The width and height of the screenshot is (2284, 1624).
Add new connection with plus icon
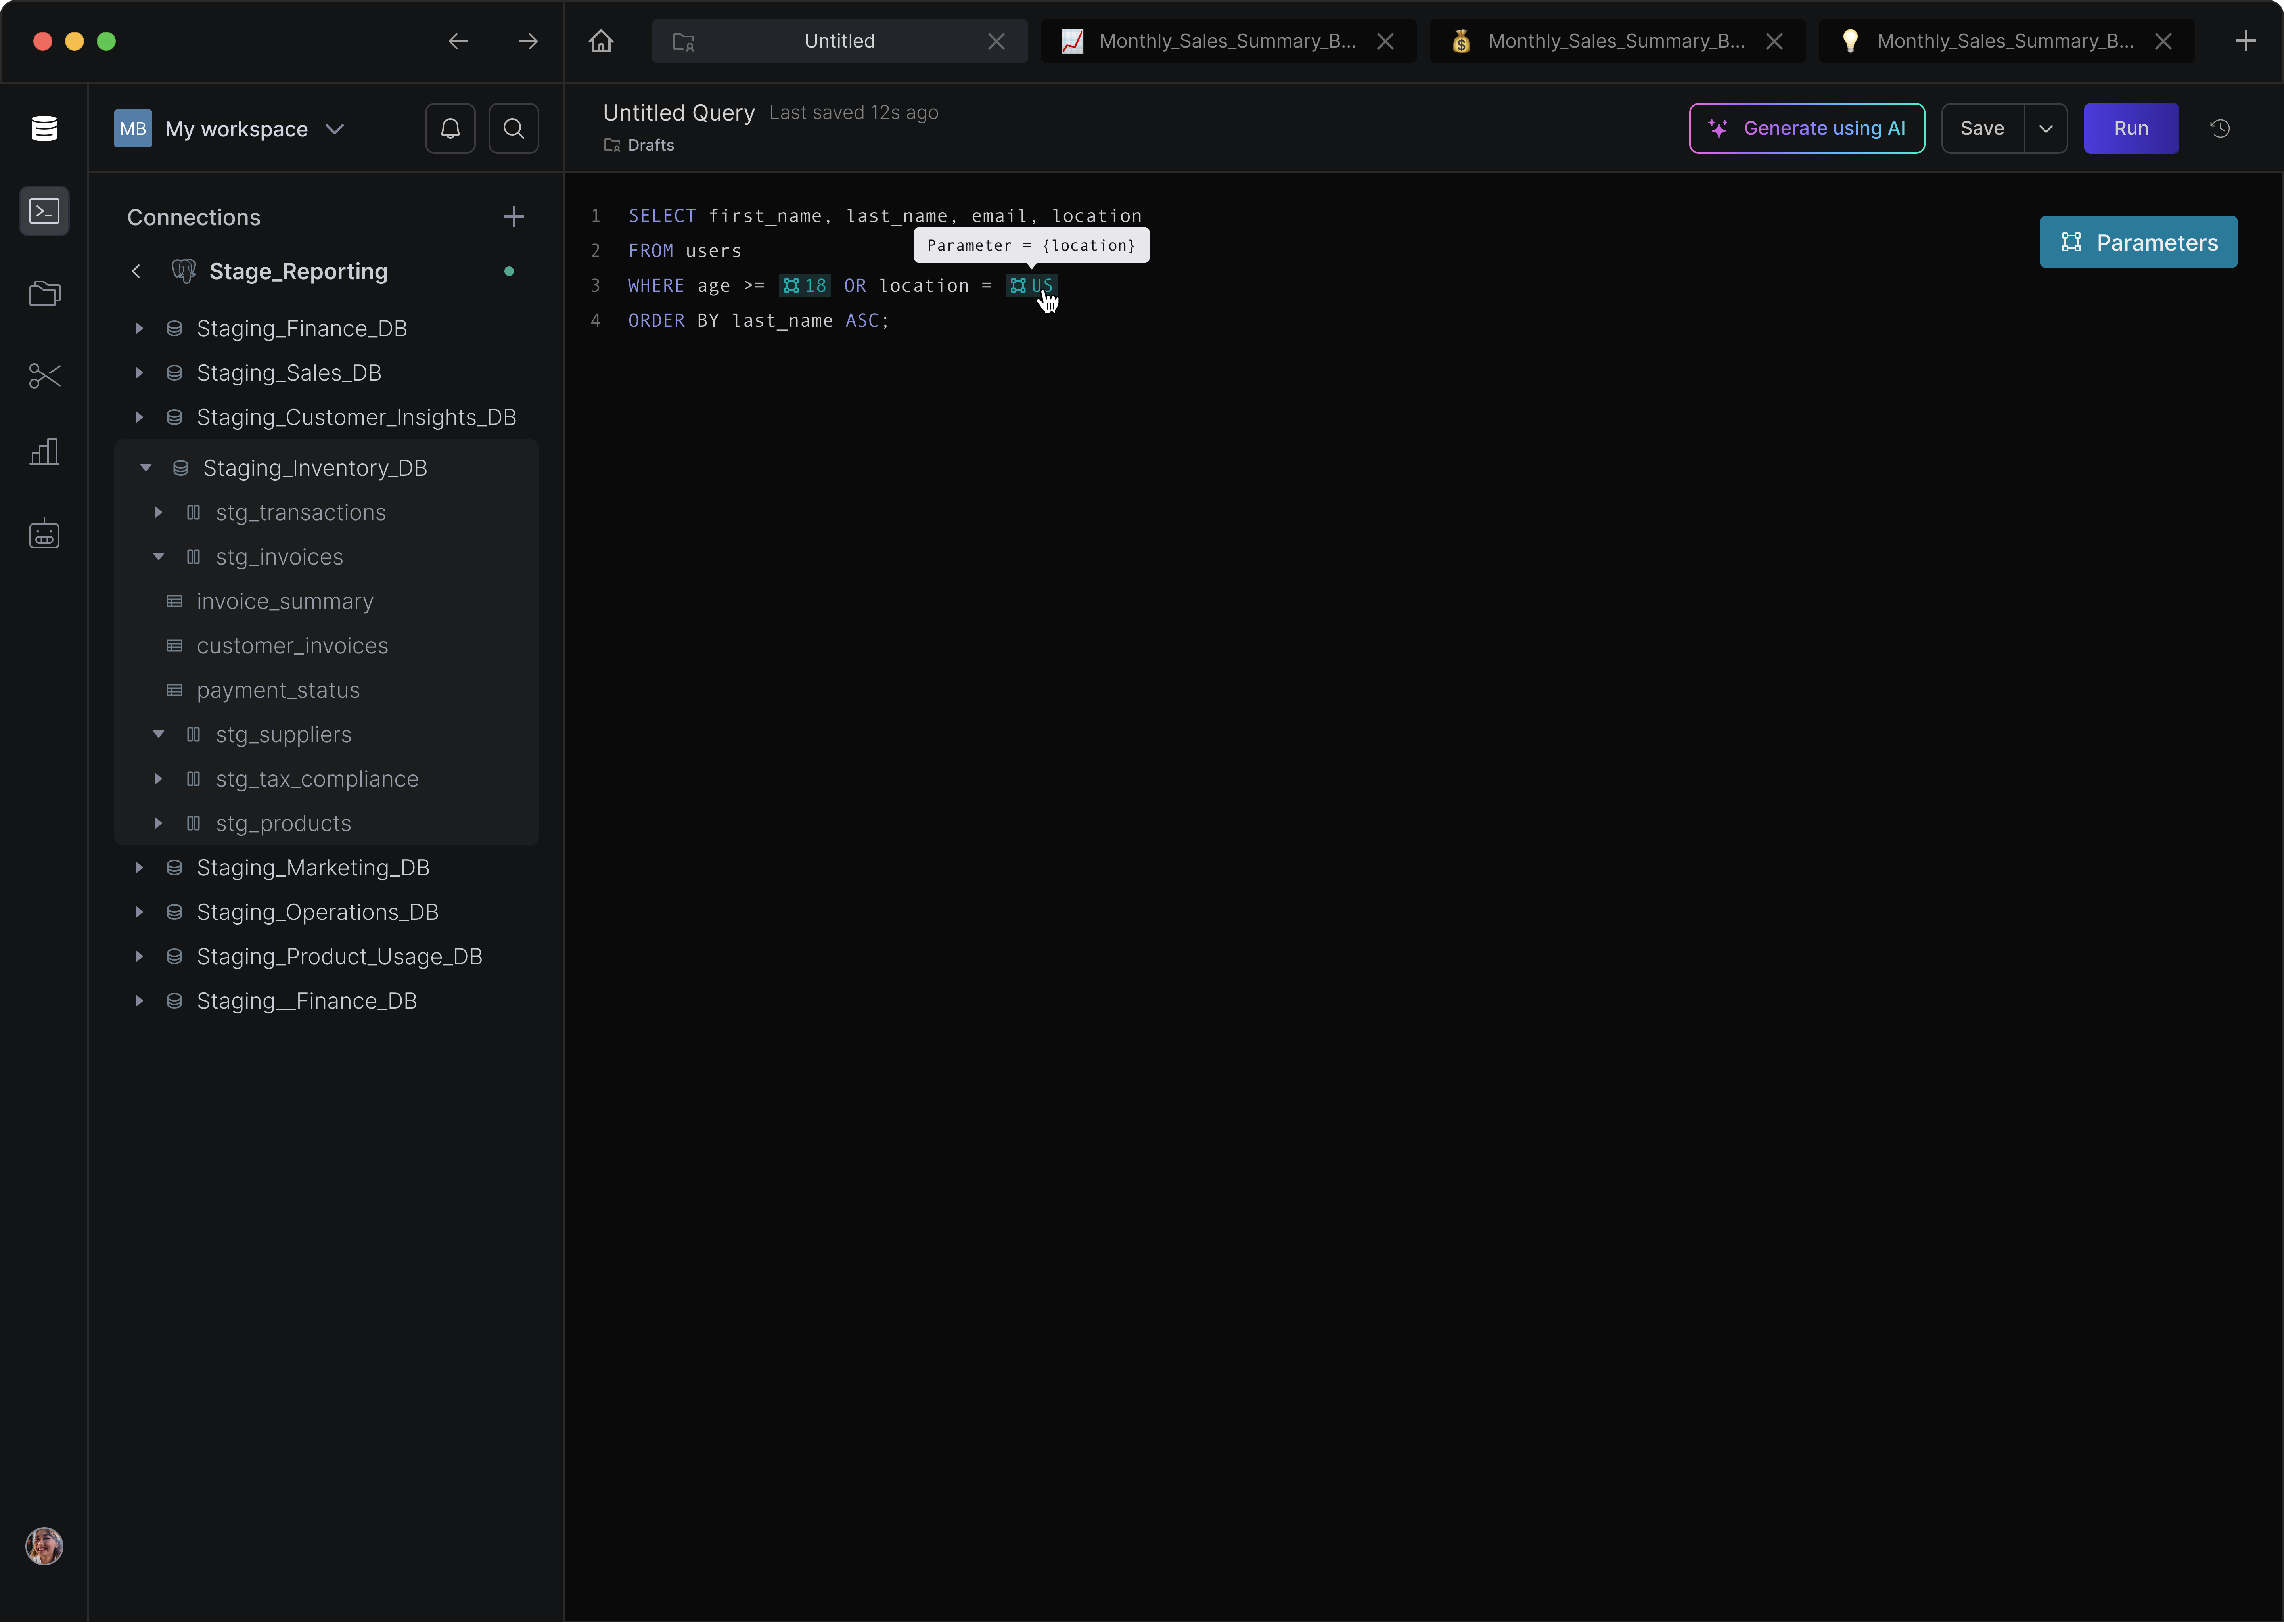pos(513,217)
